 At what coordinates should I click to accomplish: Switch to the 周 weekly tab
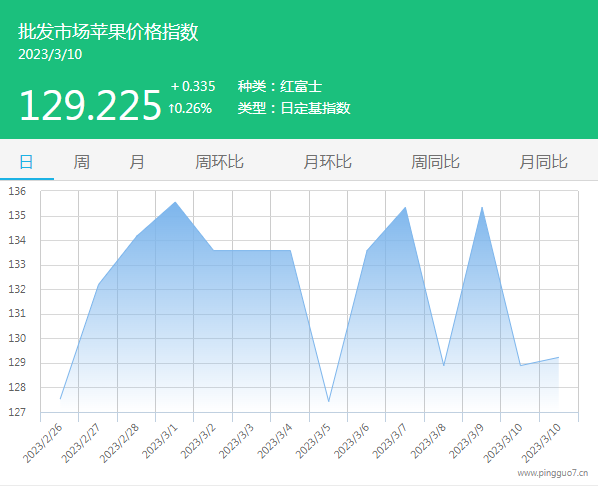[x=82, y=162]
